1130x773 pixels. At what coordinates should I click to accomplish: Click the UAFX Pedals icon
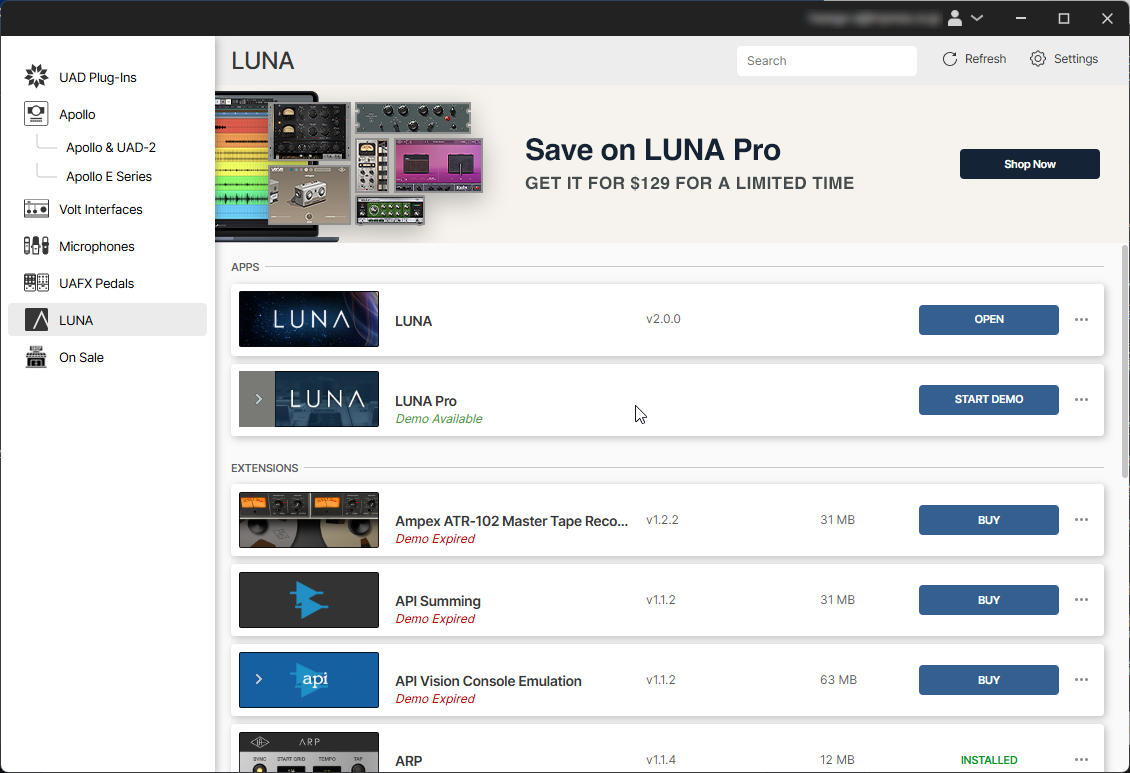pyautogui.click(x=36, y=282)
